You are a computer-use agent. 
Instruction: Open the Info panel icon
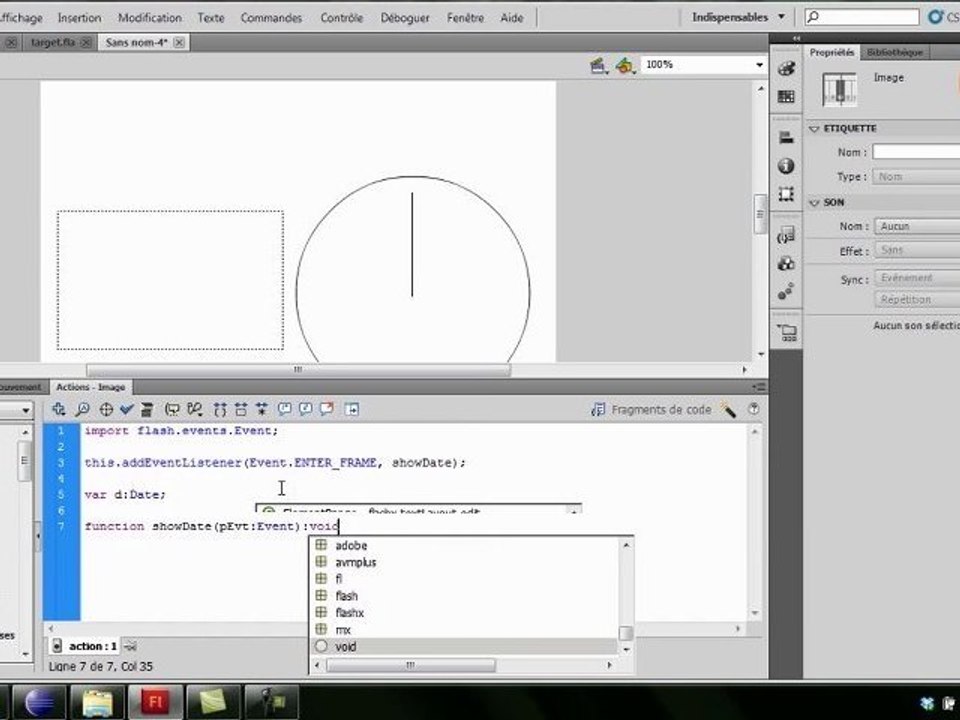point(786,166)
